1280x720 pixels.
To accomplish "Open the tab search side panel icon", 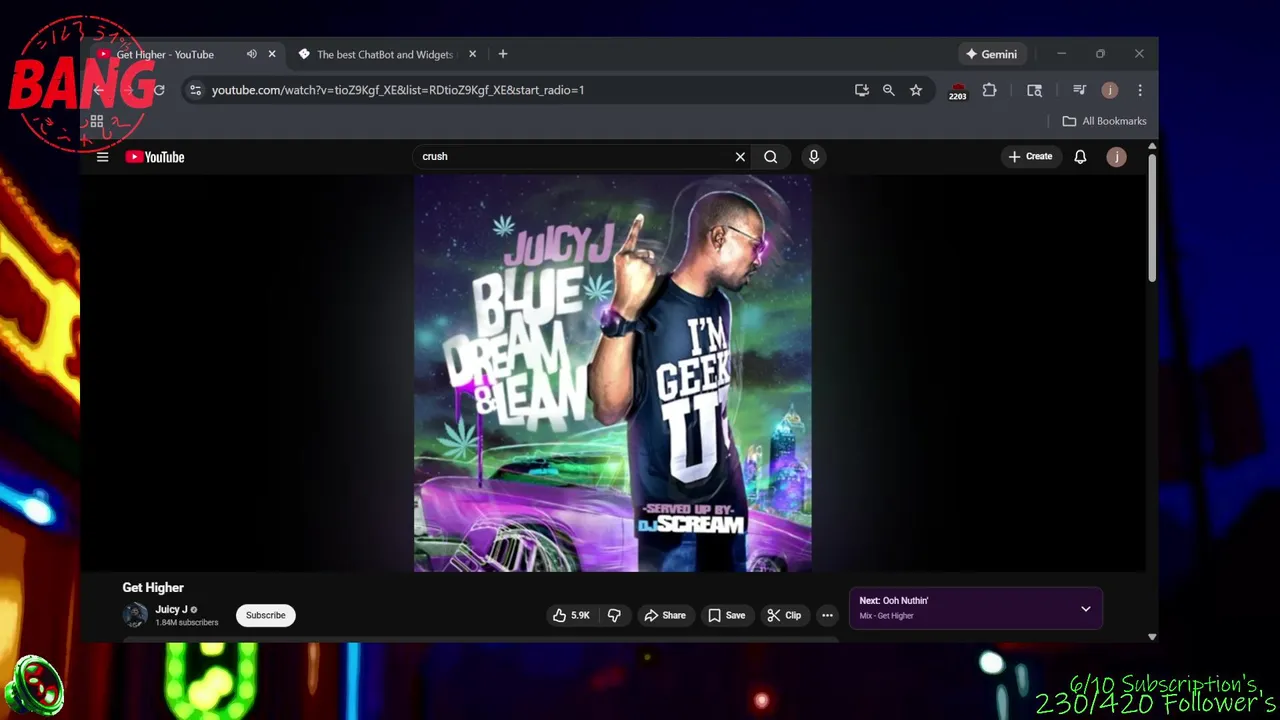I will [x=1035, y=90].
